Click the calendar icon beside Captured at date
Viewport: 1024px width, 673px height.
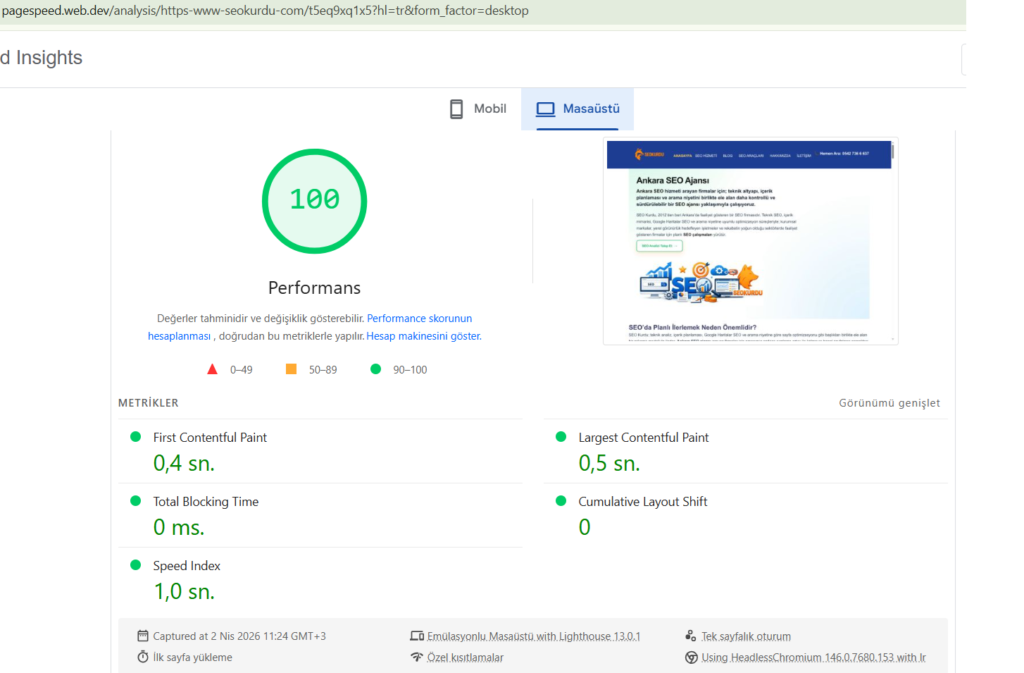143,636
